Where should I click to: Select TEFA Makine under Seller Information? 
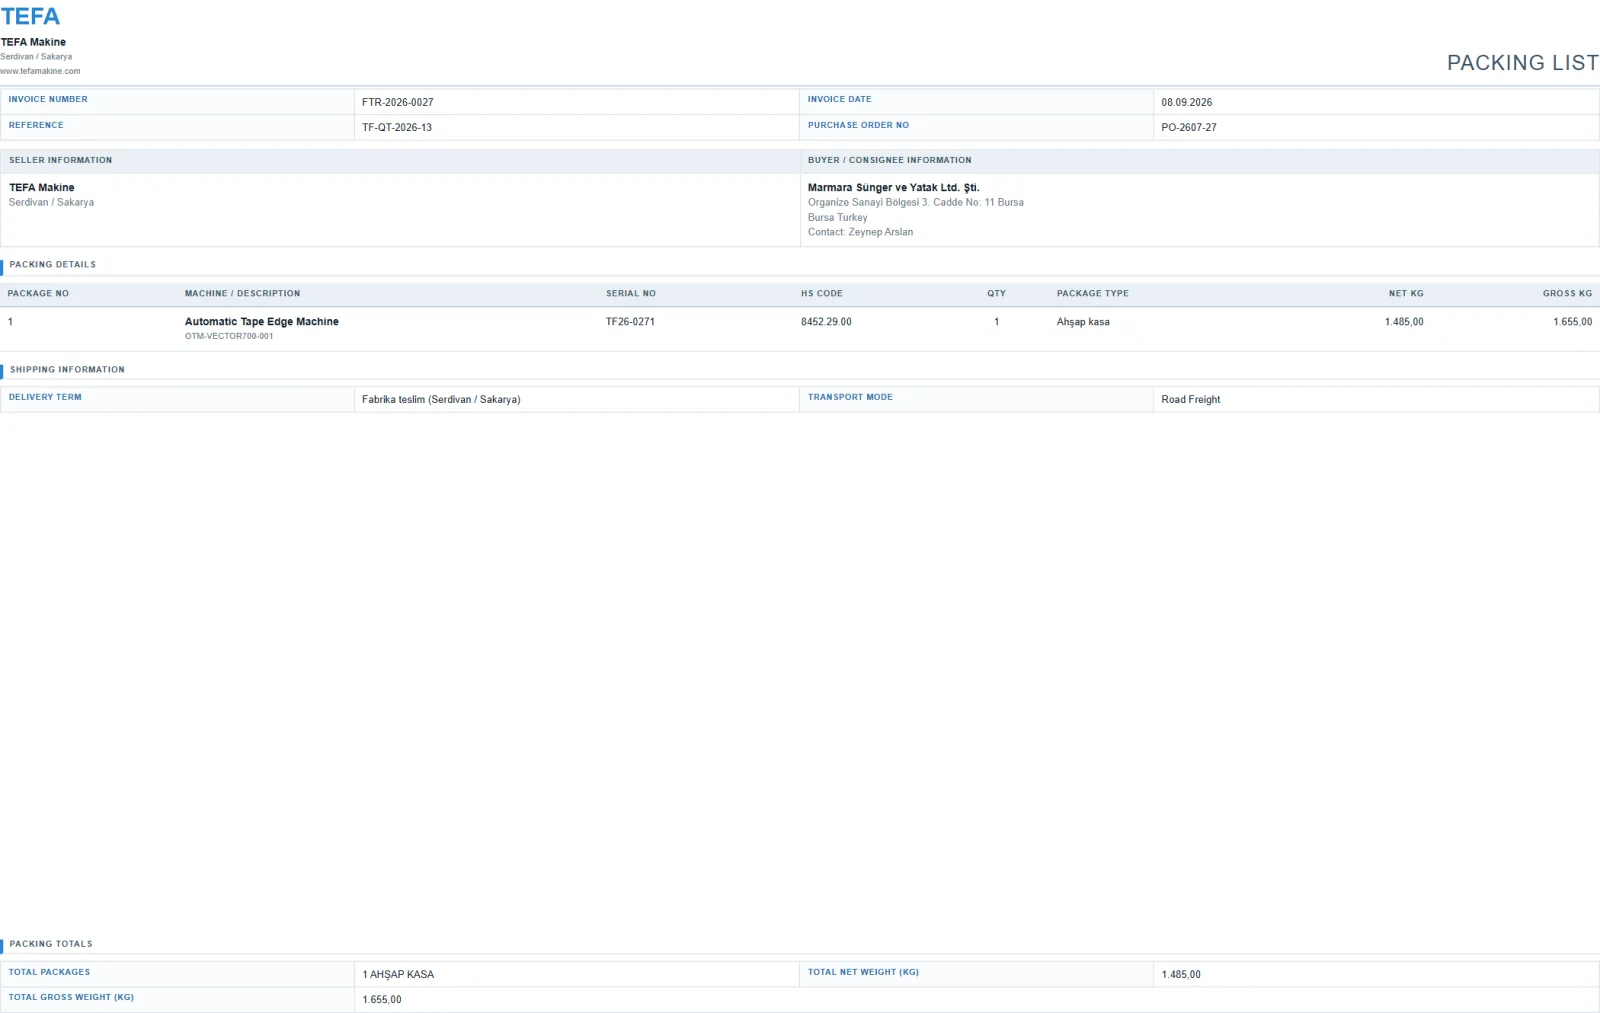pyautogui.click(x=42, y=187)
